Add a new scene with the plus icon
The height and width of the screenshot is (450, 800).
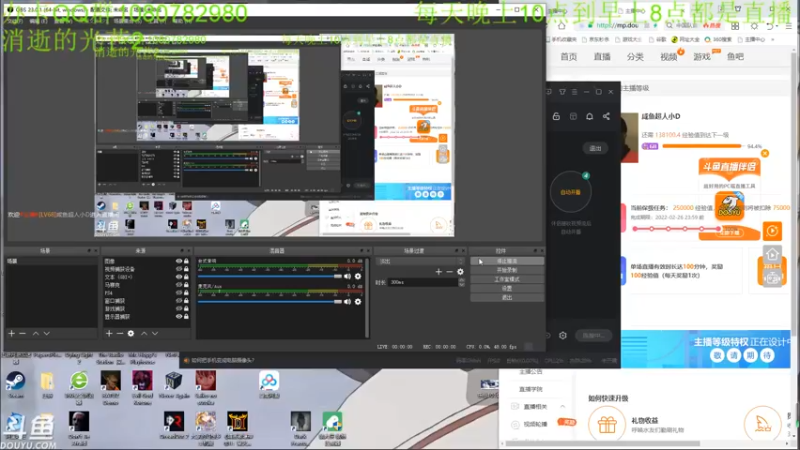click(12, 333)
